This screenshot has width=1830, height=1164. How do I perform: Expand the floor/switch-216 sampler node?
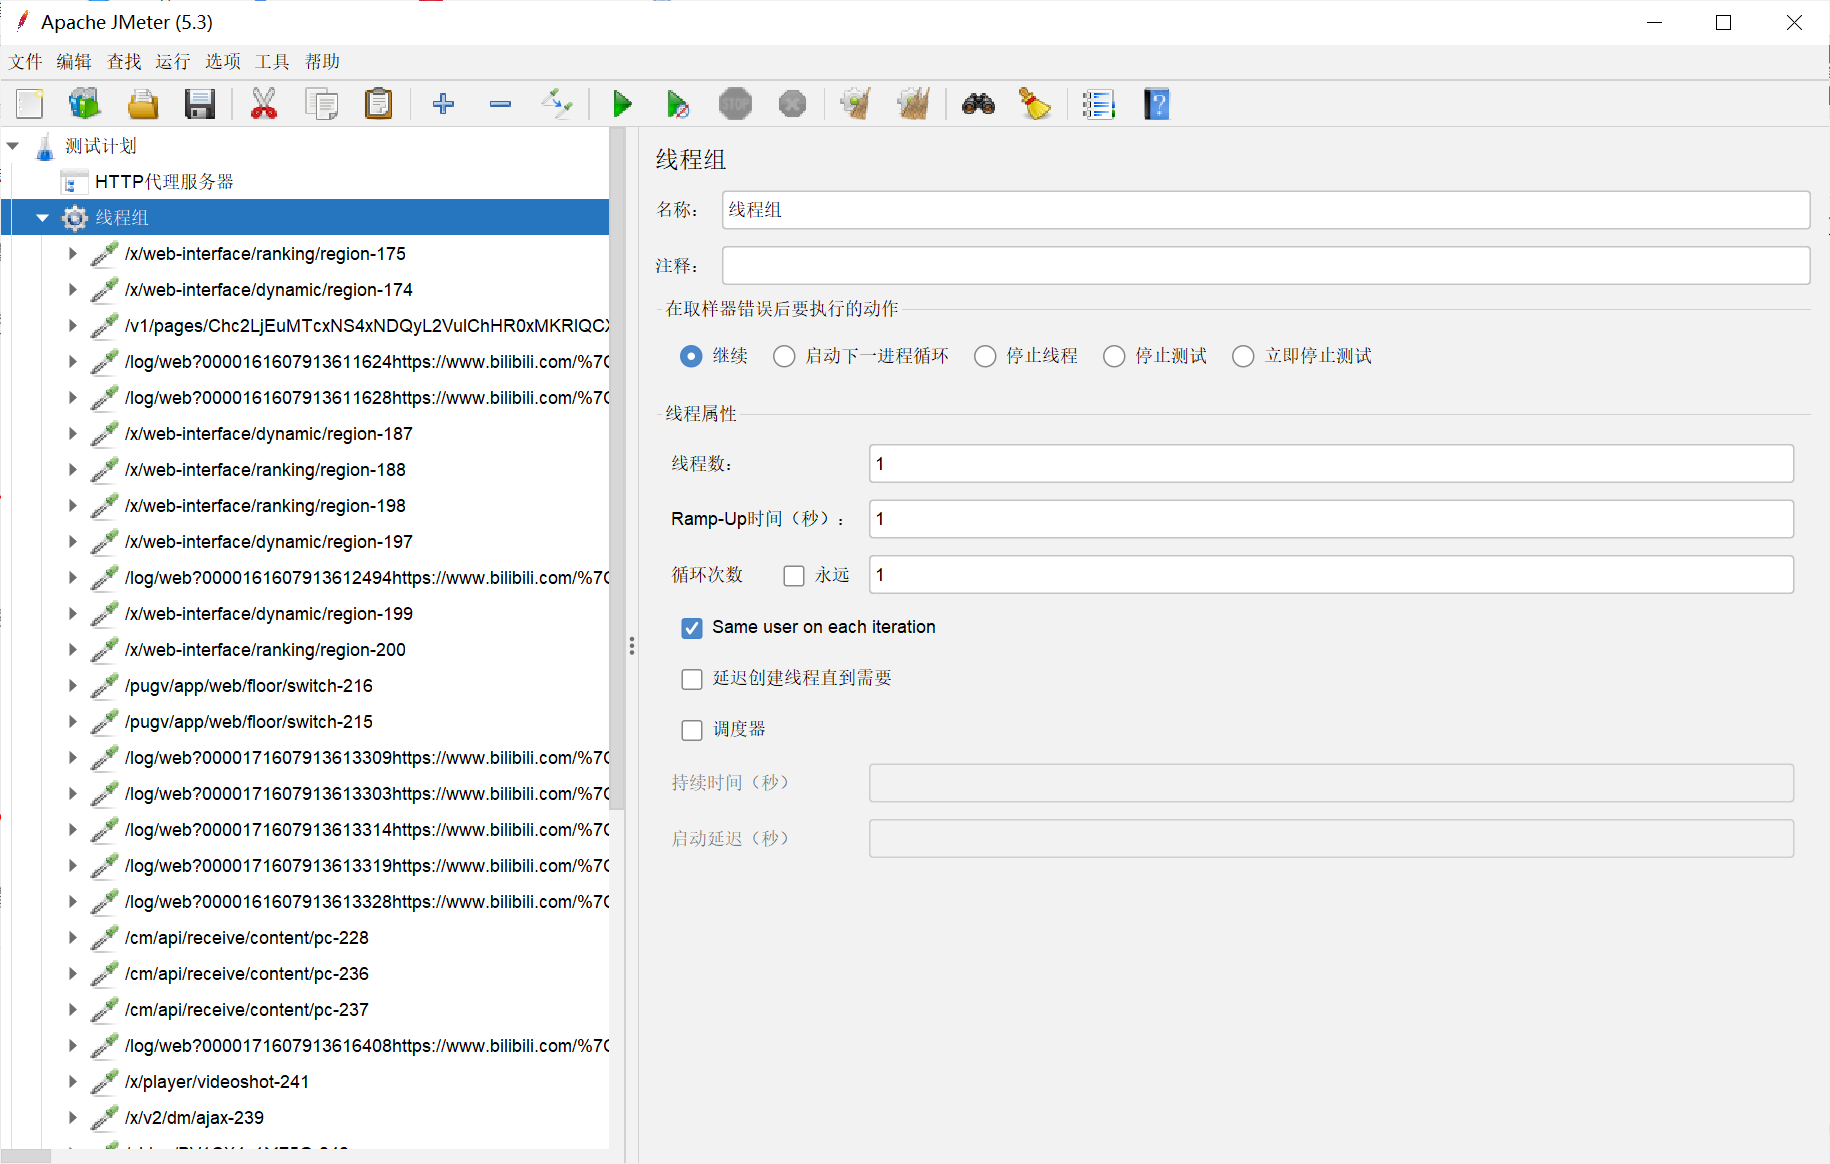click(72, 686)
